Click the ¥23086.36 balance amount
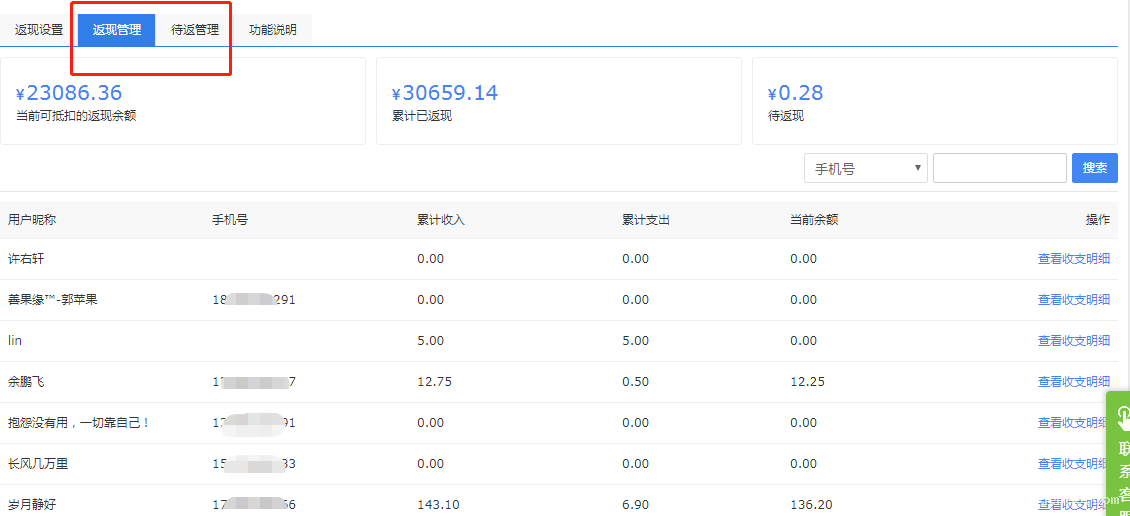1130x516 pixels. click(x=68, y=93)
